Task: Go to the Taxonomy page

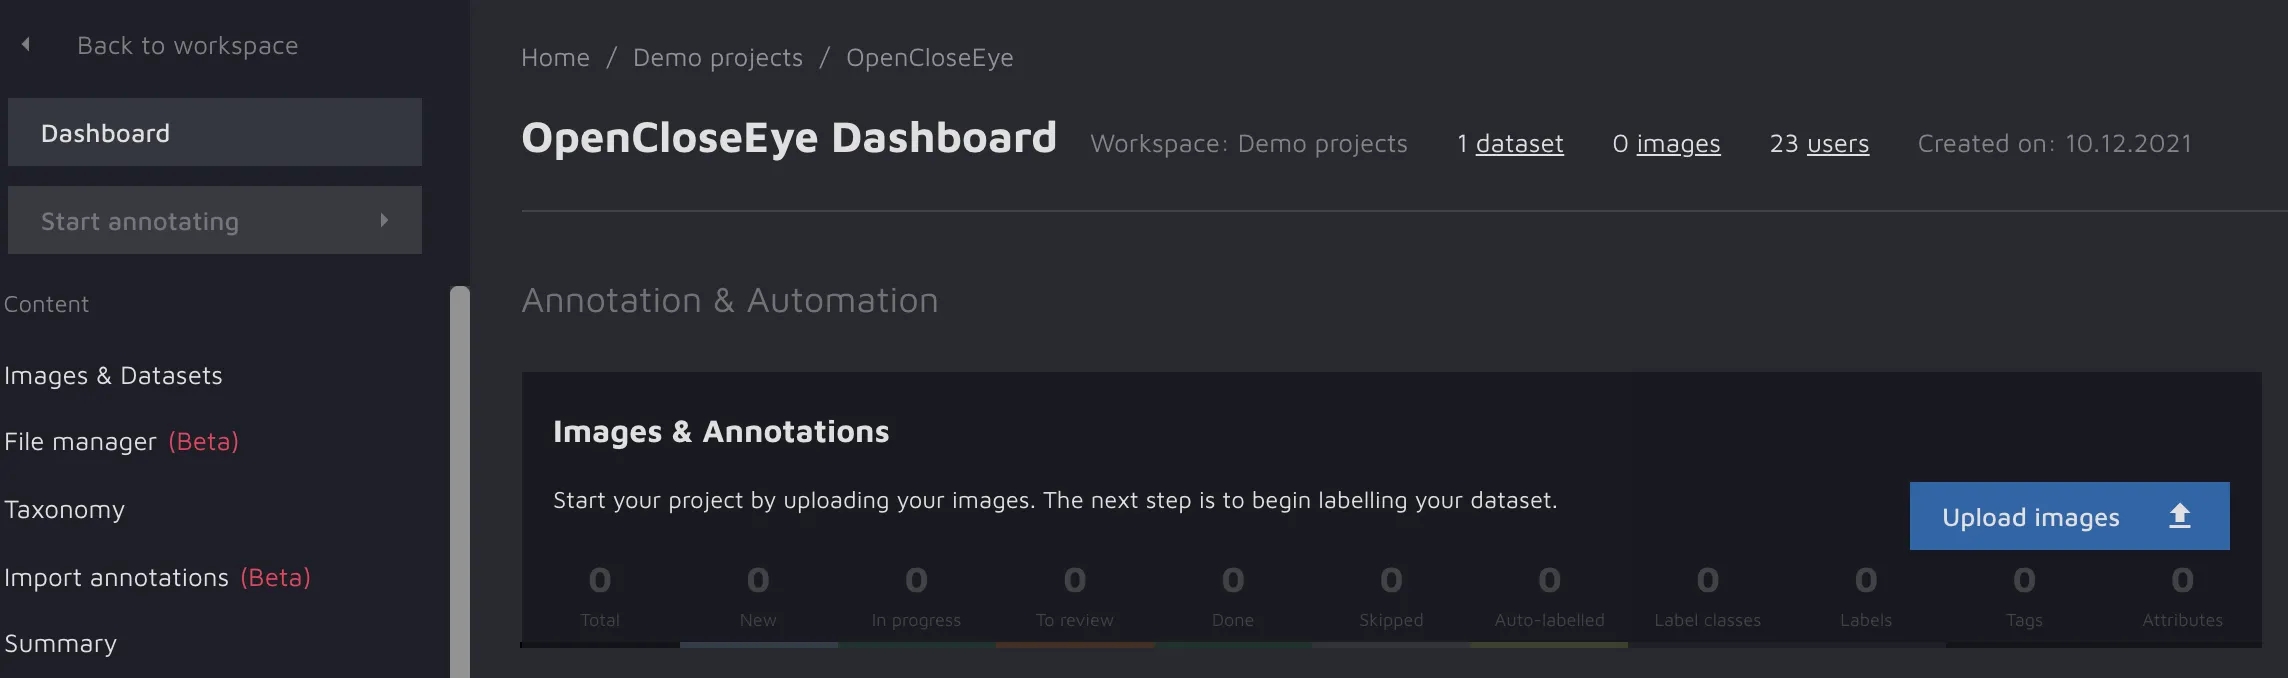Action: pyautogui.click(x=65, y=510)
